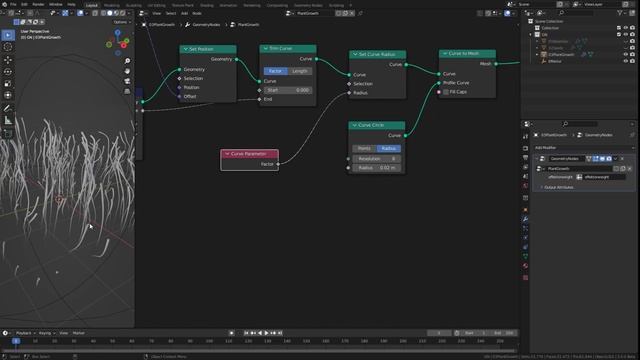
Task: Open the node editor View menu
Action: click(x=156, y=13)
